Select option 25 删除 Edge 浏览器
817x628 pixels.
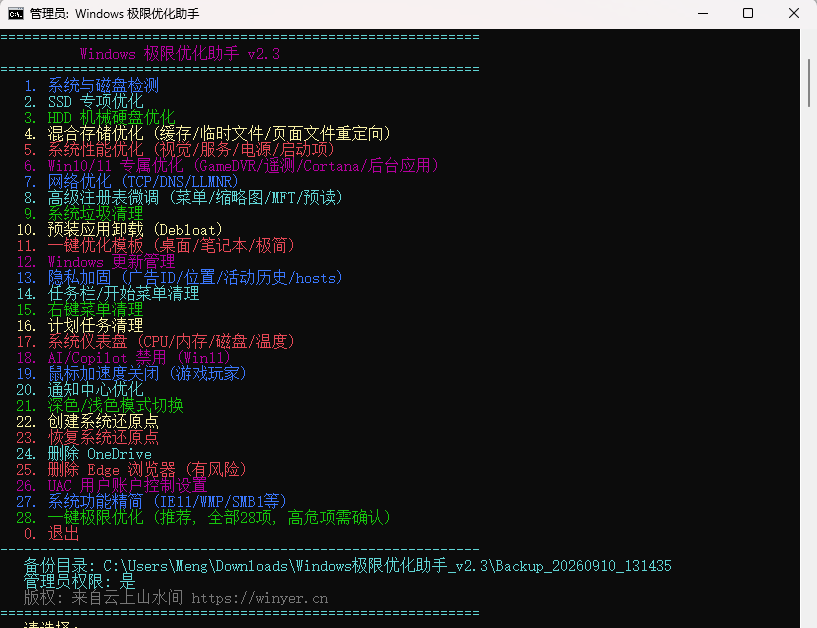point(131,471)
